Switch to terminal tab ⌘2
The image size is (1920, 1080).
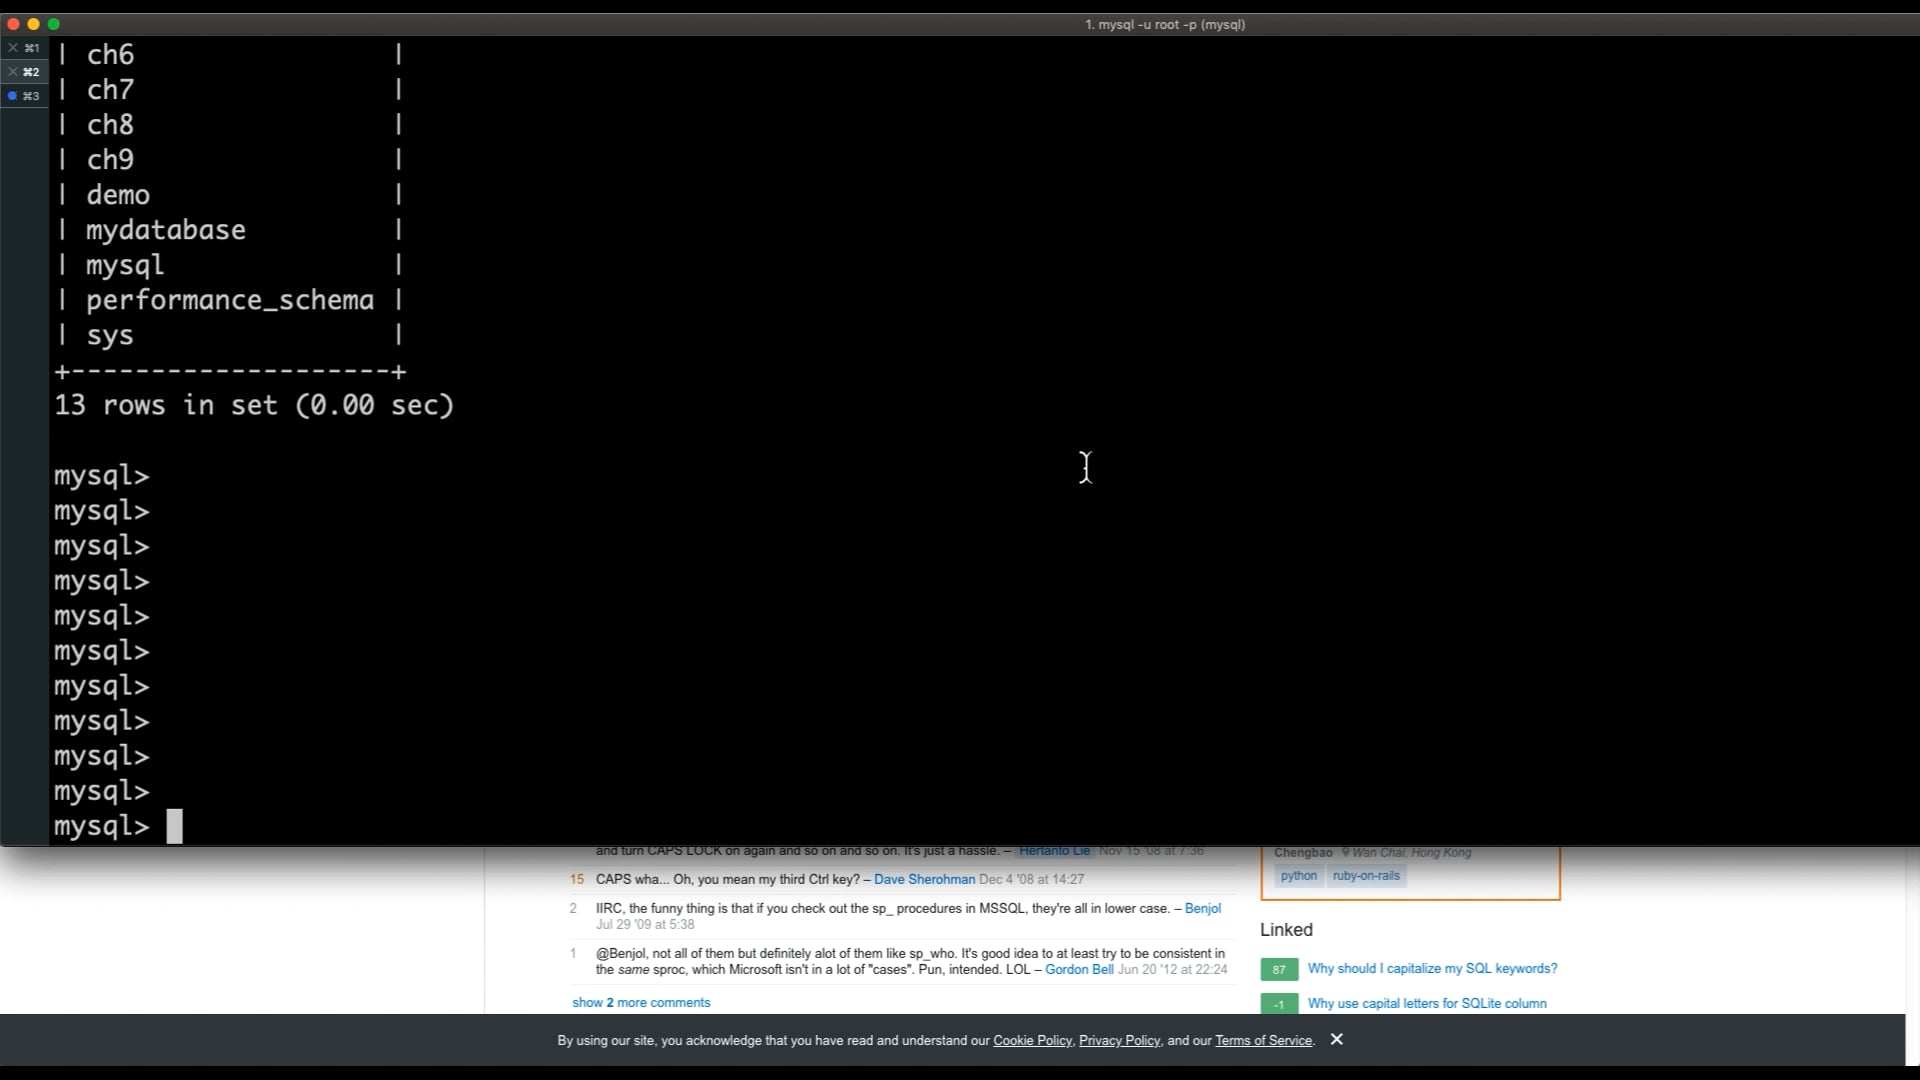coord(30,71)
